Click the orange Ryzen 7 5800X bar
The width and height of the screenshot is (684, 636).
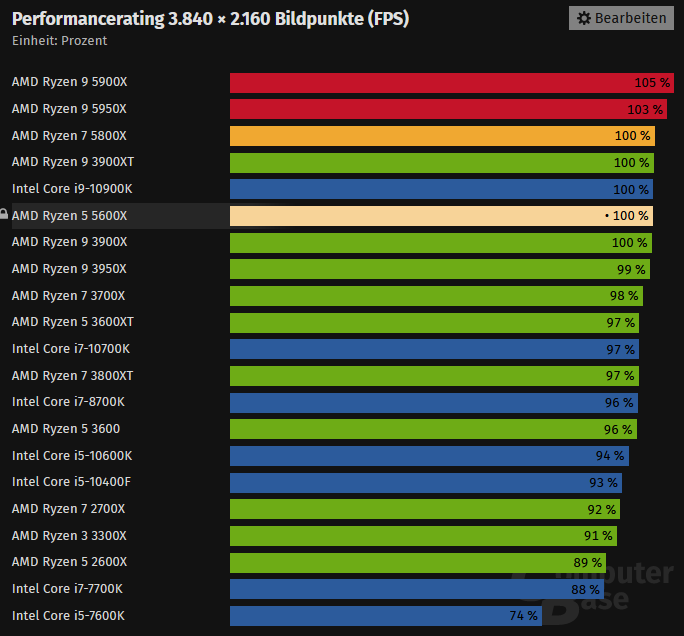click(442, 136)
